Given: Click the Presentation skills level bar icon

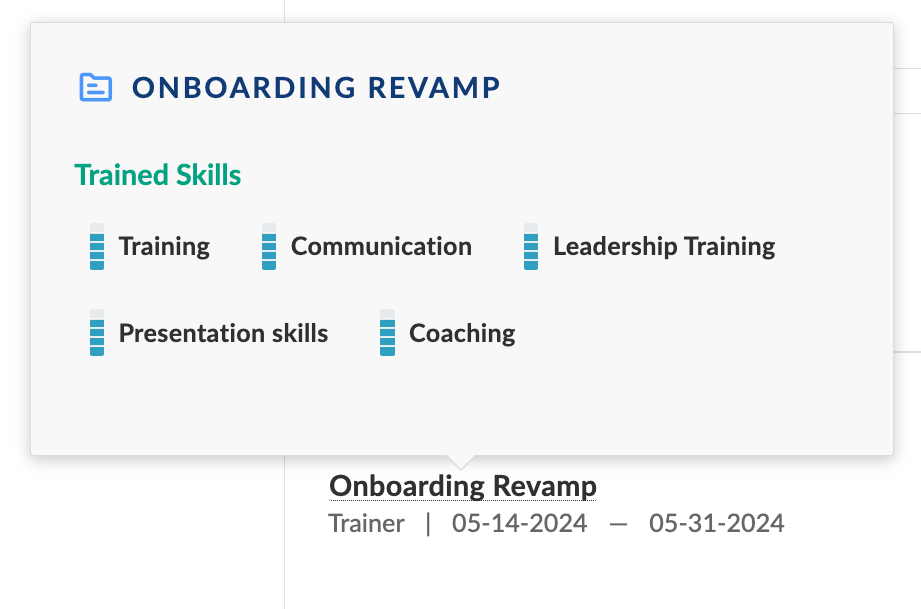Looking at the screenshot, I should pos(97,333).
